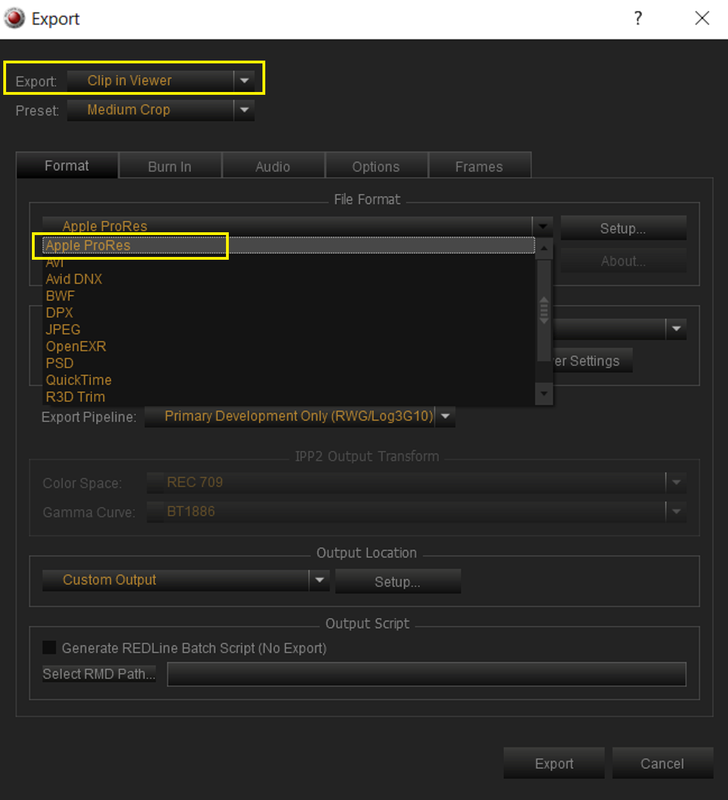
Task: Select PSD in the format list
Action: [x=289, y=363]
